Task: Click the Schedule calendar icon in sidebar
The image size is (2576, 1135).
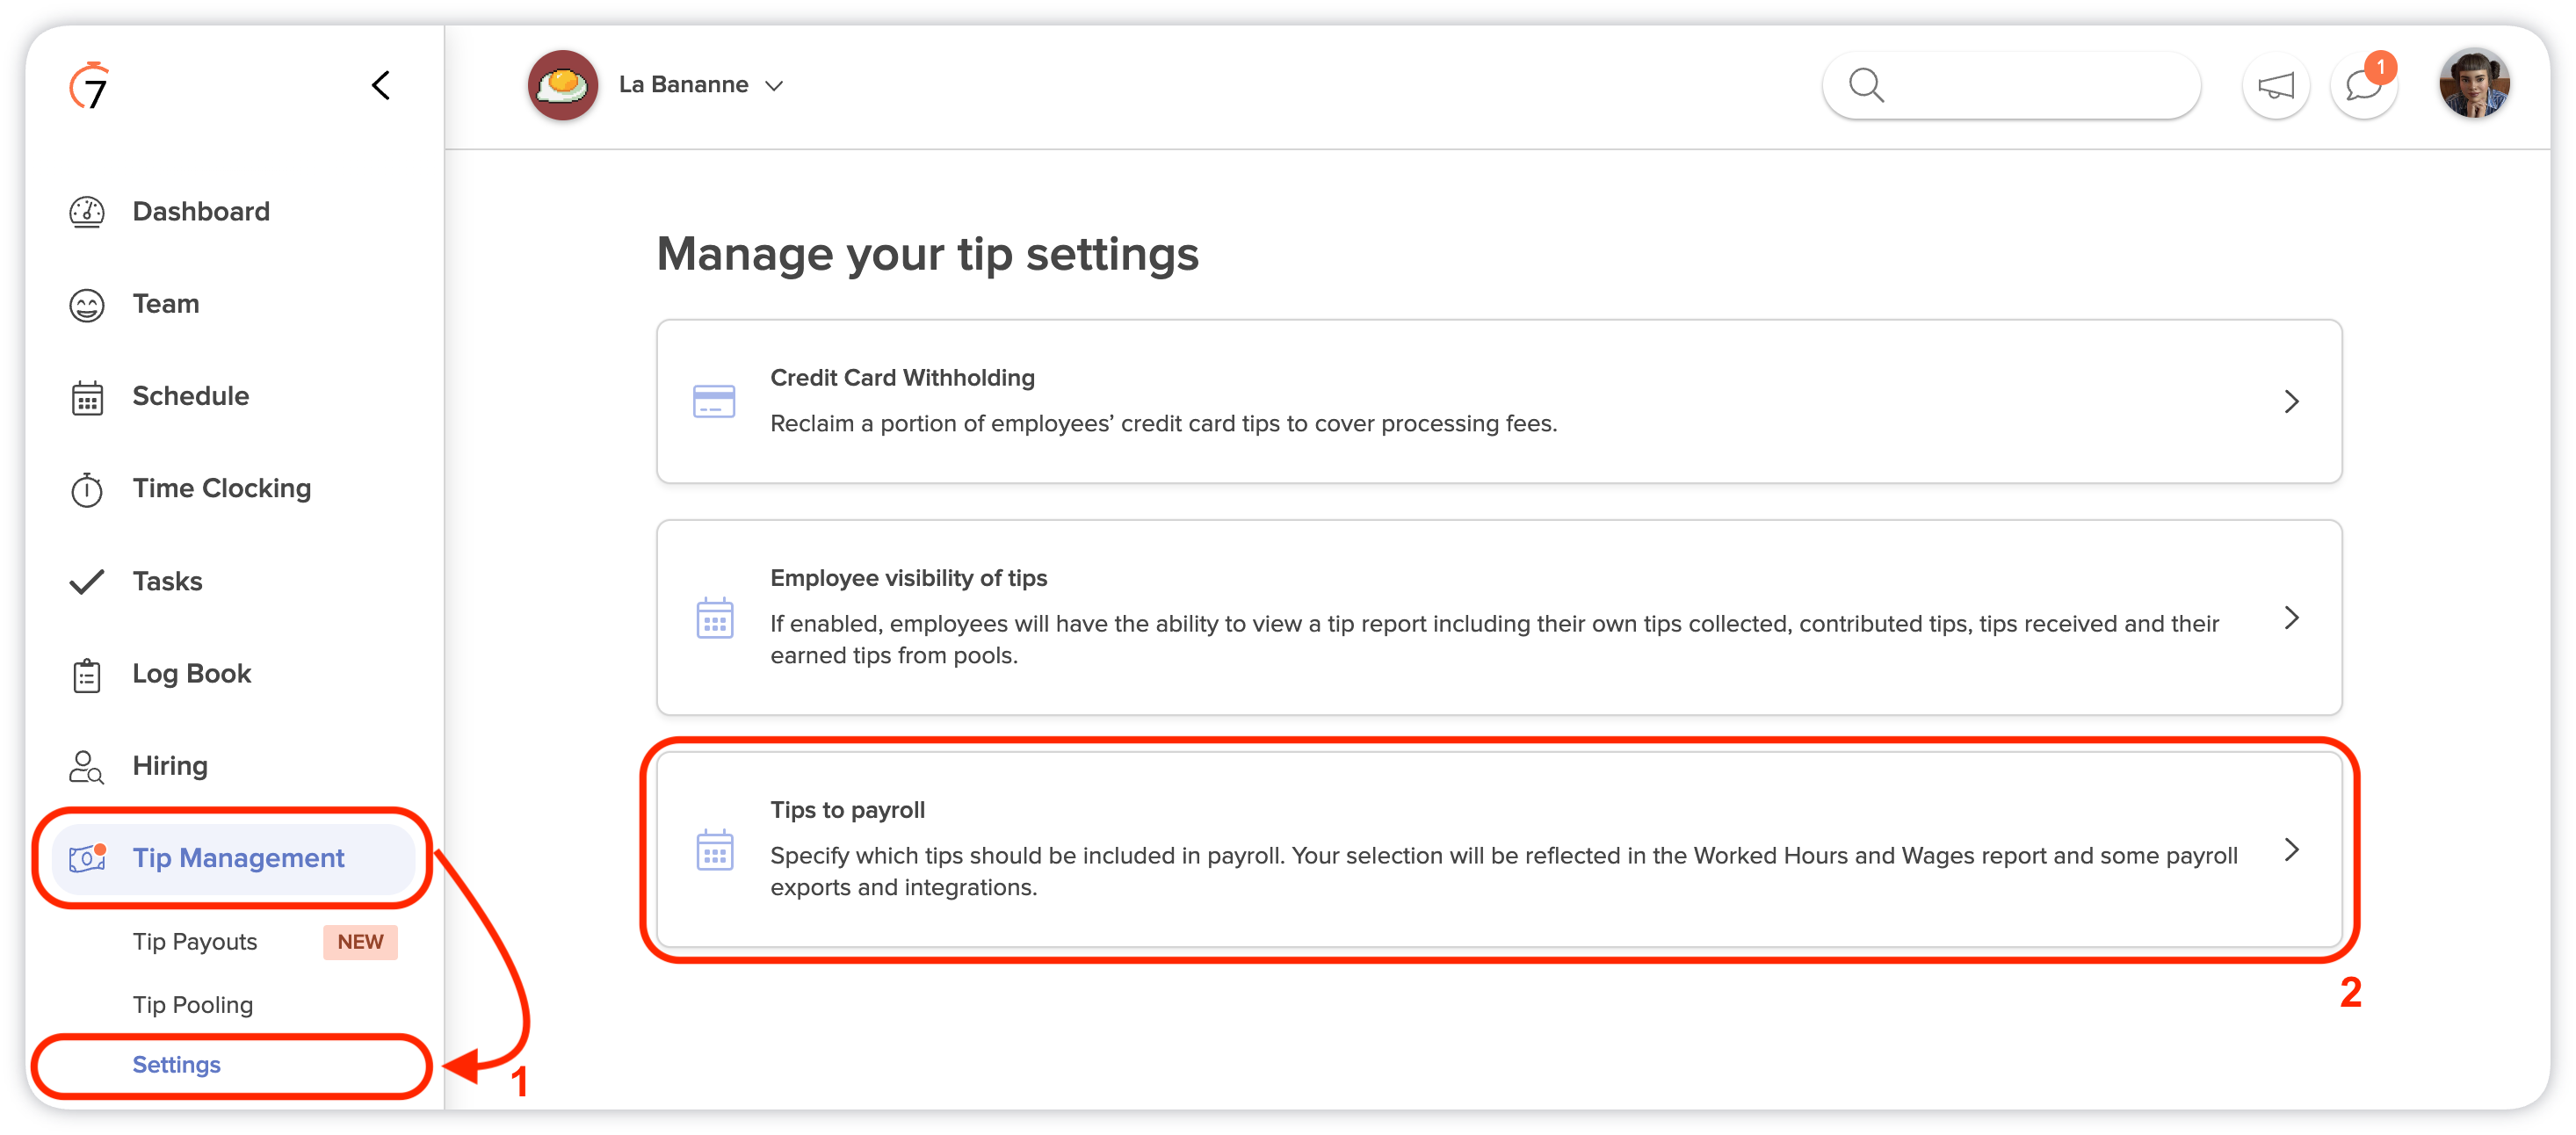Action: point(87,397)
